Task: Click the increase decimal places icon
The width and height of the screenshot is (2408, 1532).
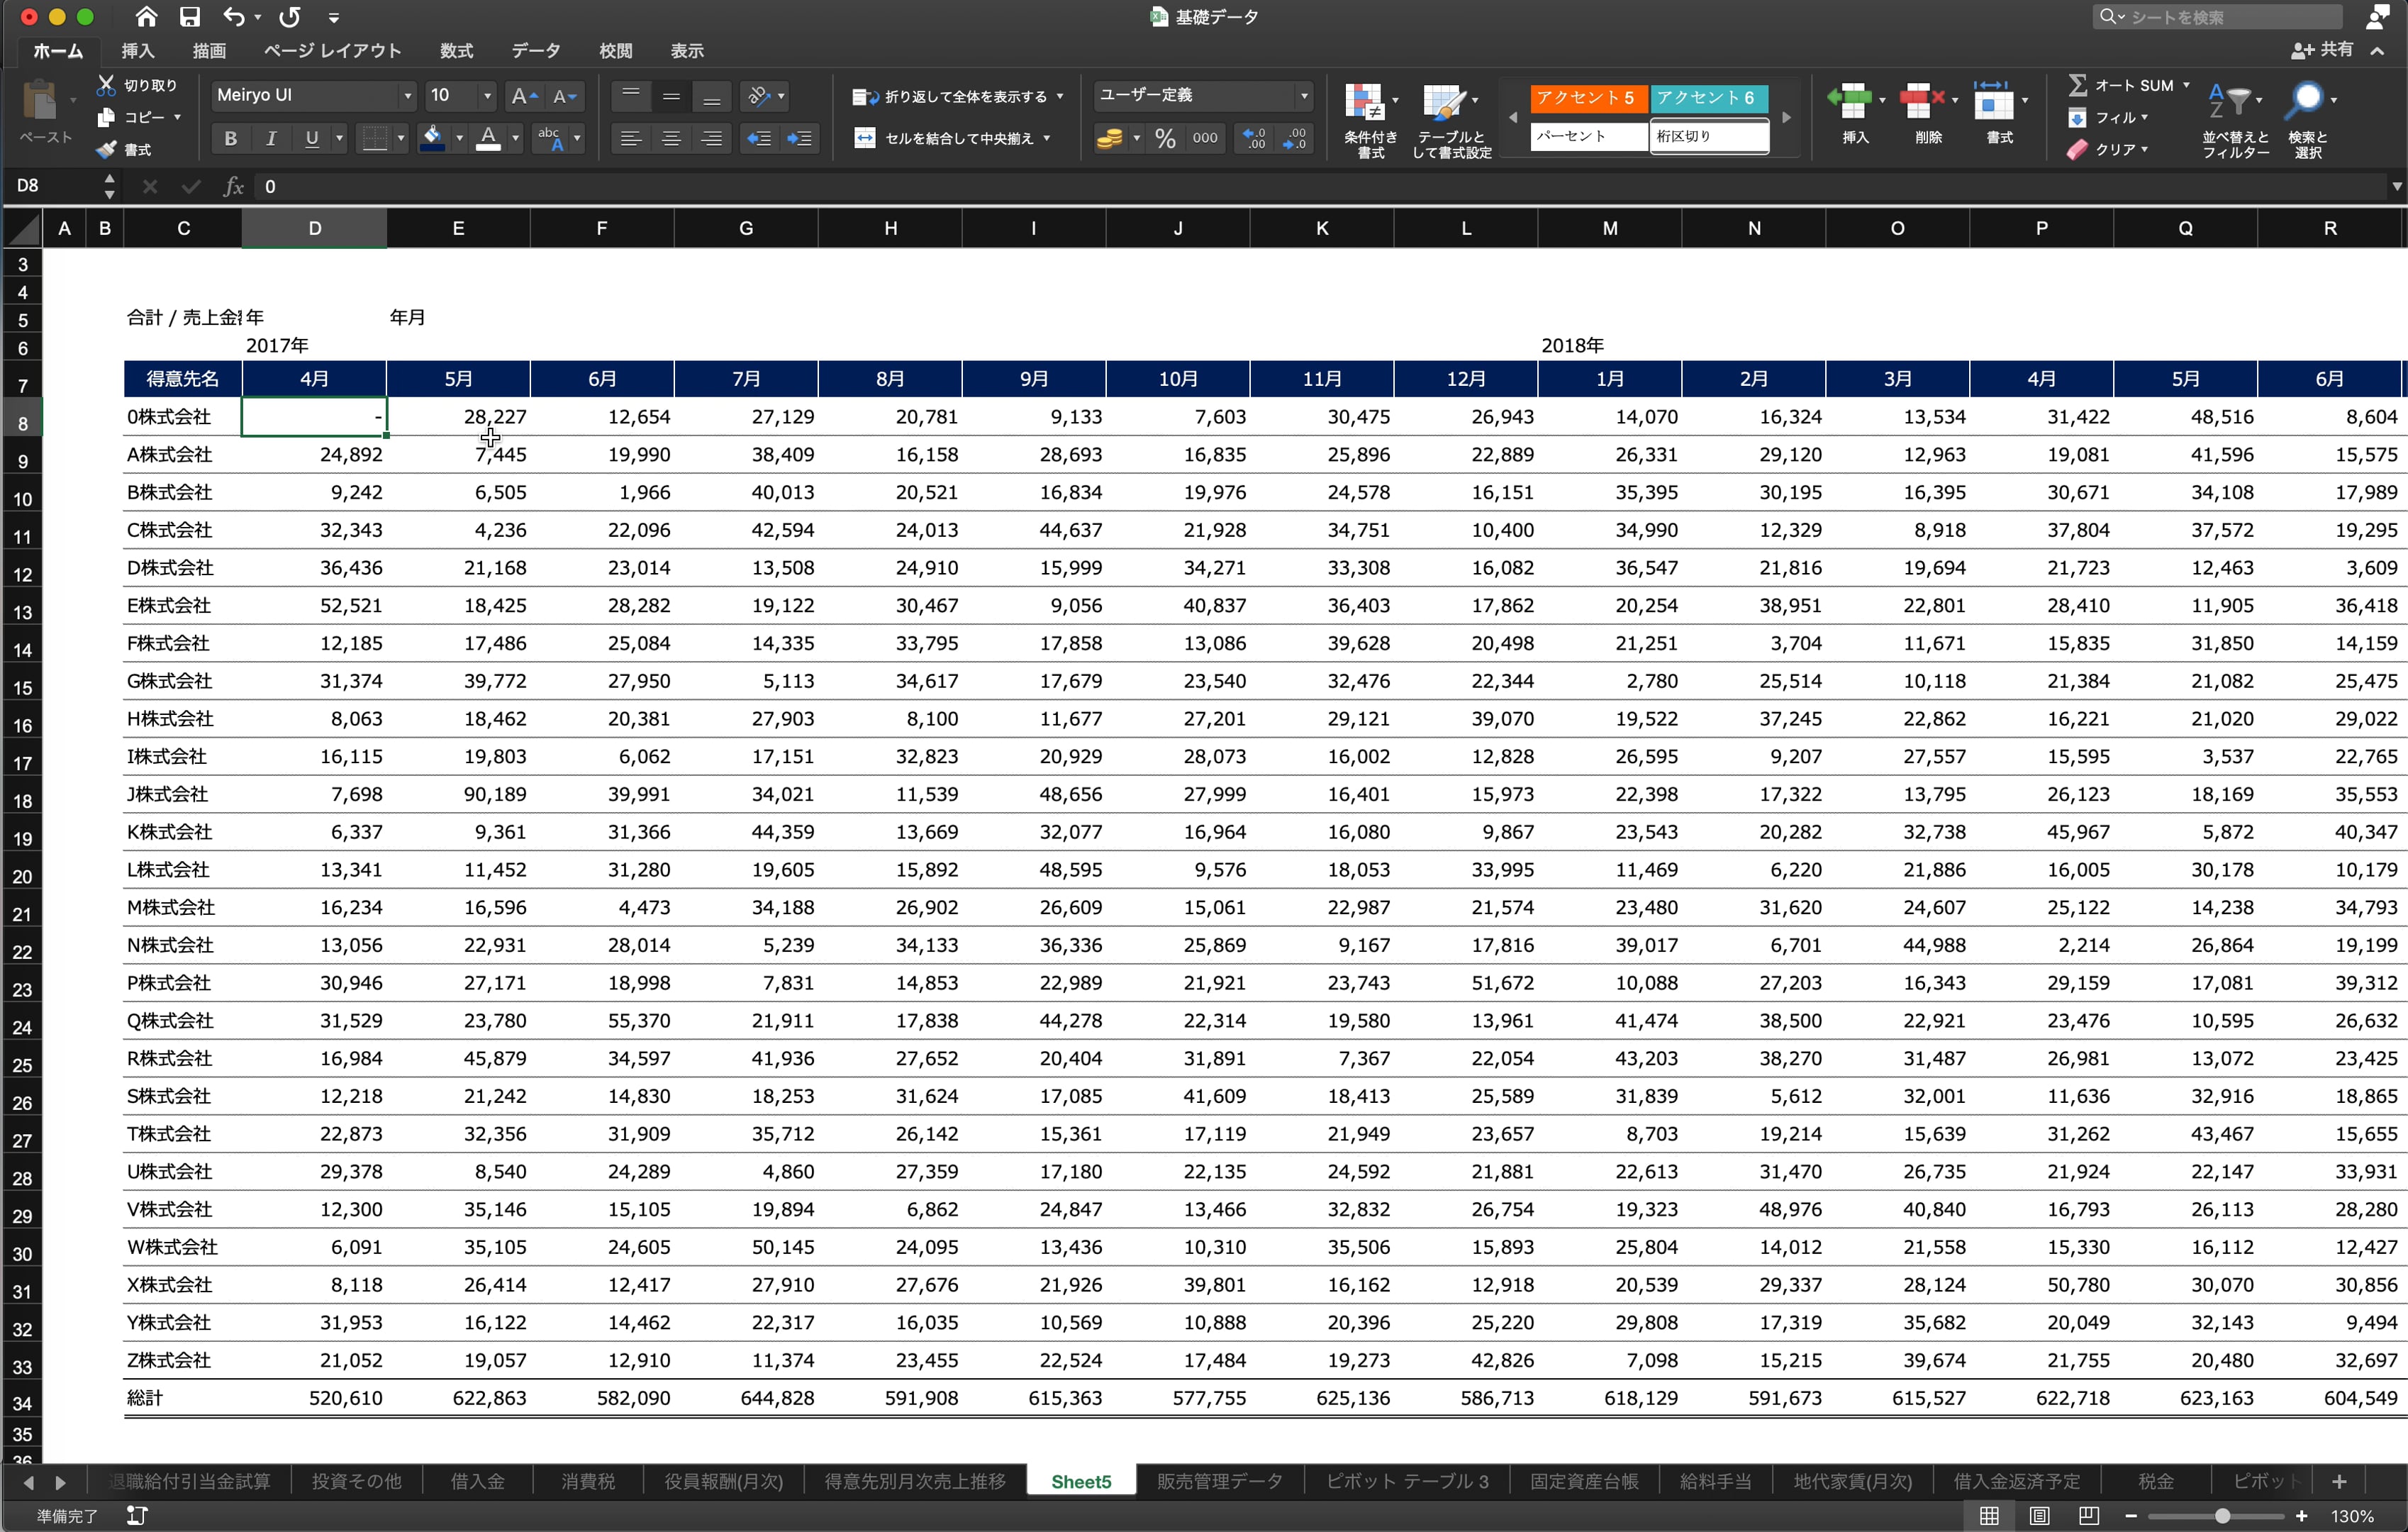Action: coord(1254,139)
